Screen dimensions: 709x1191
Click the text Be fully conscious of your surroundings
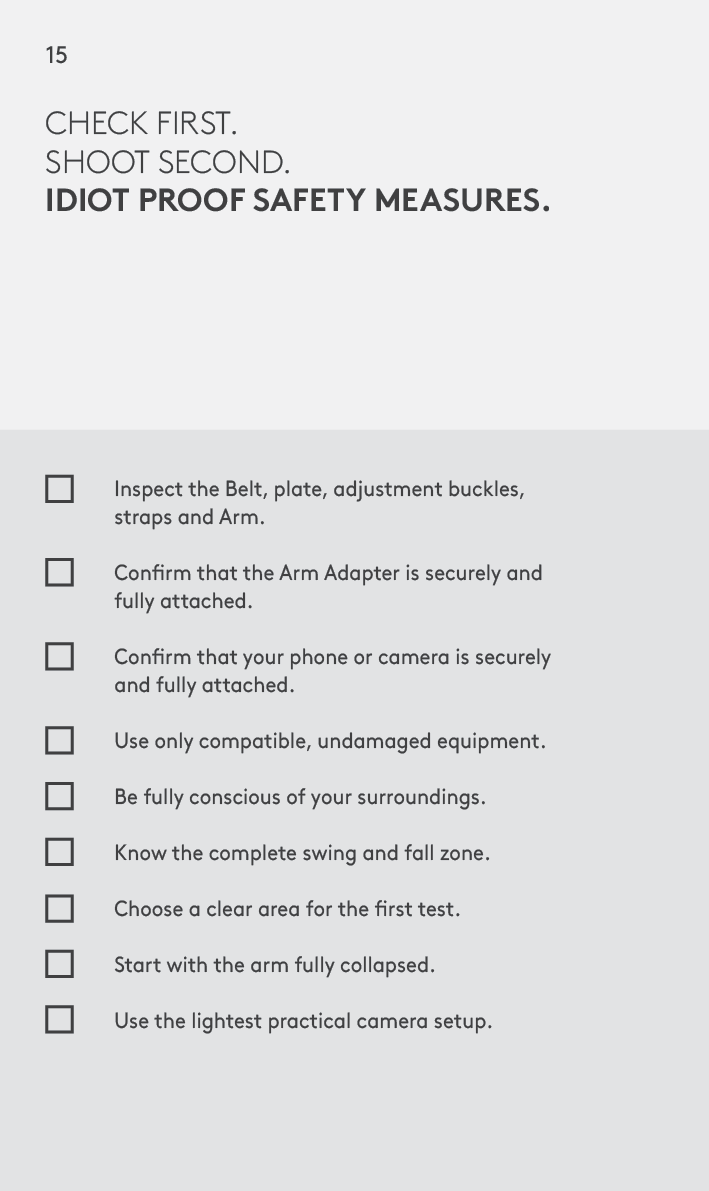[x=299, y=798]
